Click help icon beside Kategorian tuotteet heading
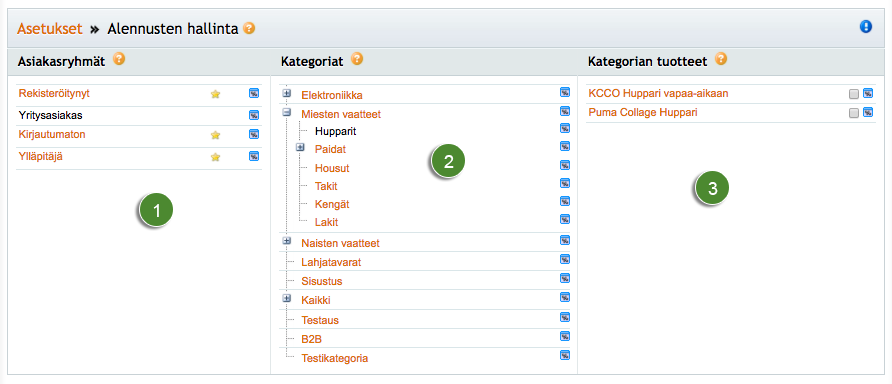Viewport: 892px width, 384px height. coord(721,58)
